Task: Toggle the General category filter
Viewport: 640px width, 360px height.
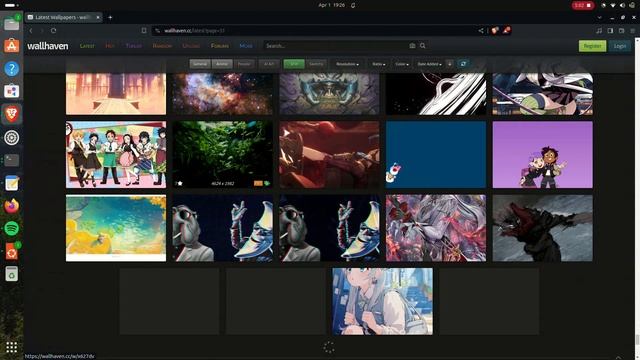Action: [x=200, y=64]
